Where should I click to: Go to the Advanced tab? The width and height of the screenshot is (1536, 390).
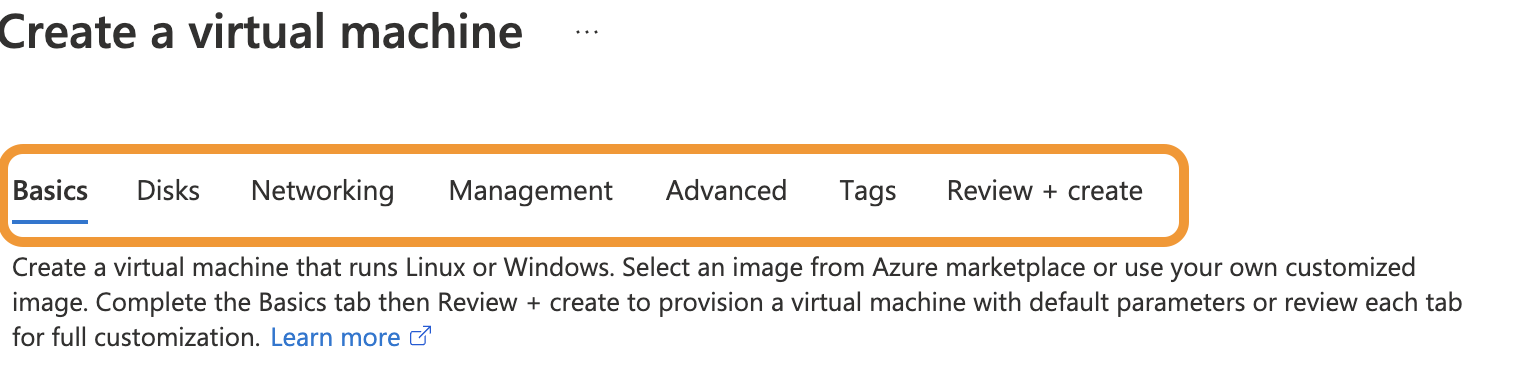726,191
